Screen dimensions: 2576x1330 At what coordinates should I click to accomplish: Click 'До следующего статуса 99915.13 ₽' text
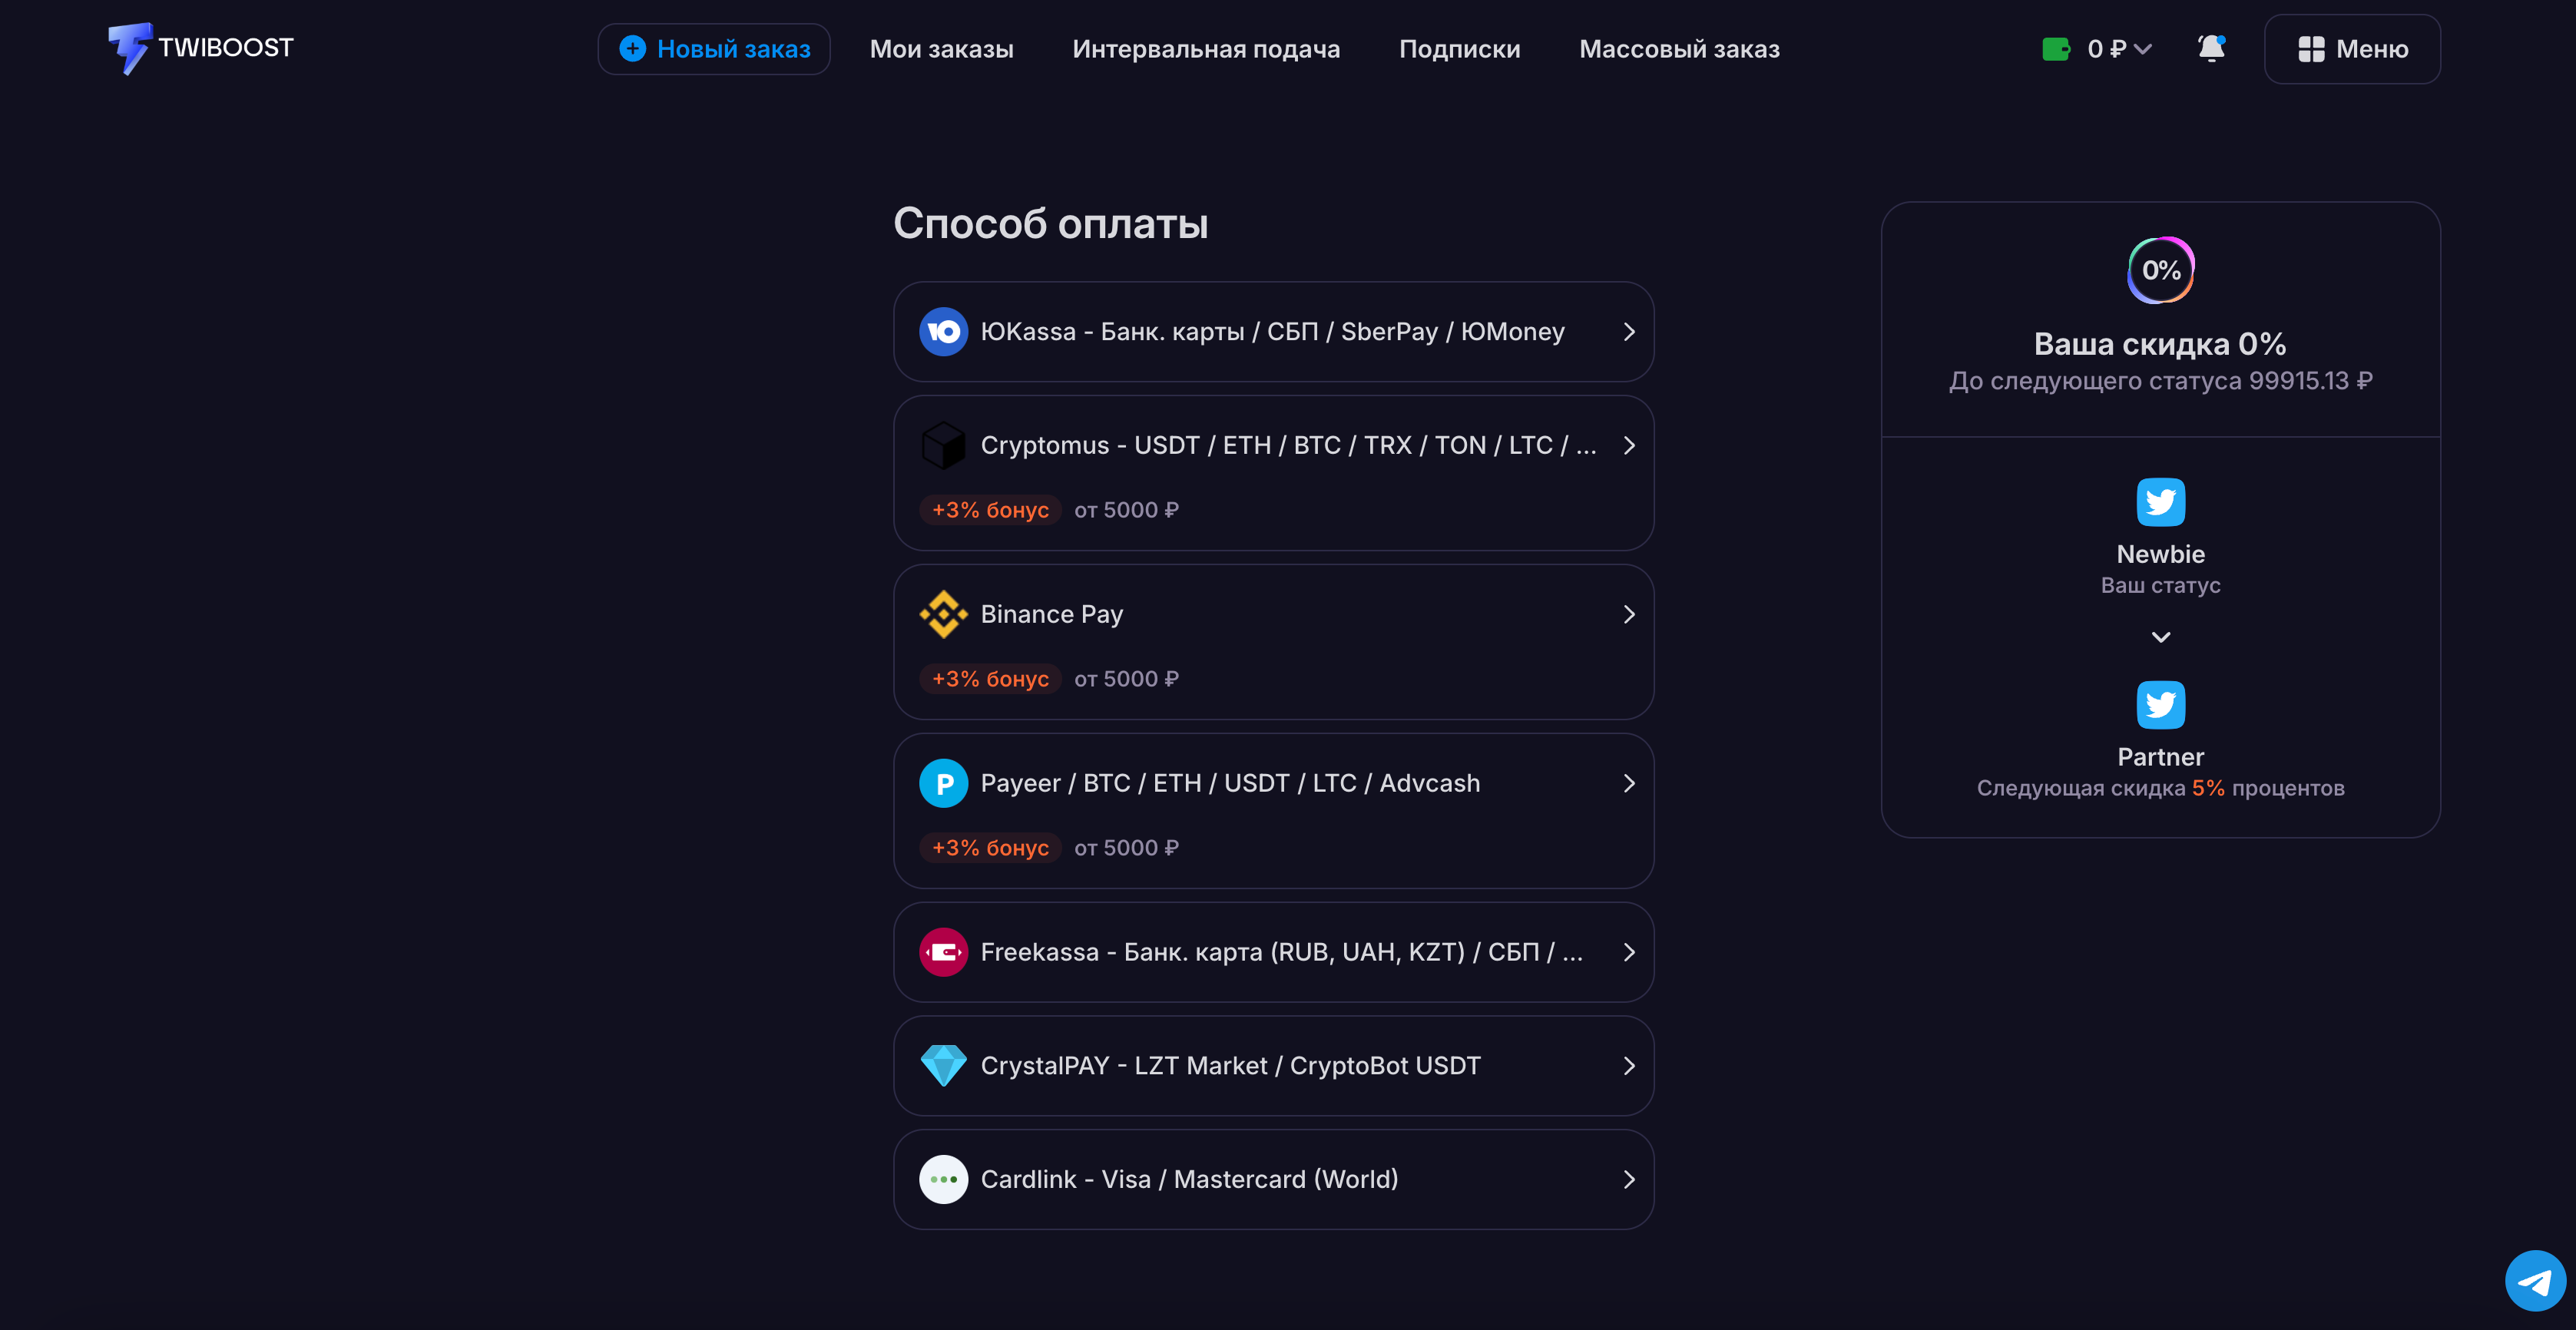pos(2160,381)
